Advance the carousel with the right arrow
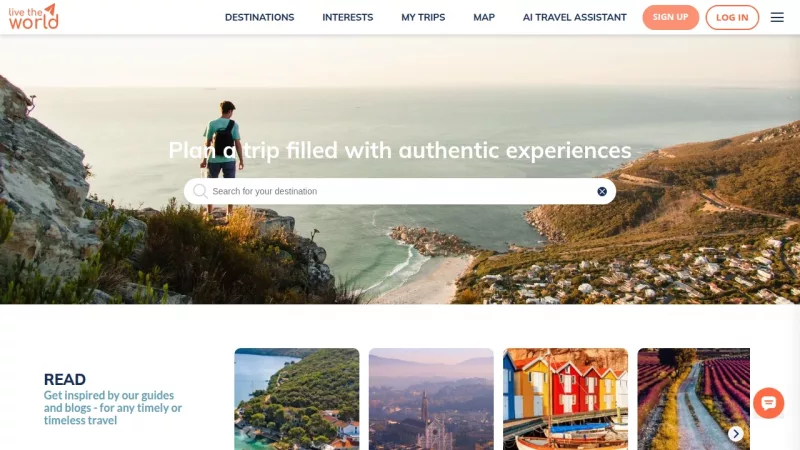800x450 pixels. coord(735,434)
